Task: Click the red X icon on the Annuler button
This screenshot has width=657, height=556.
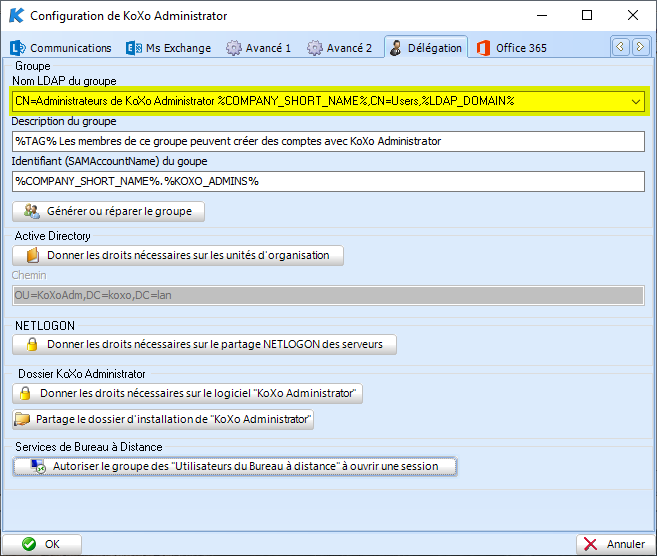Action: [x=590, y=544]
